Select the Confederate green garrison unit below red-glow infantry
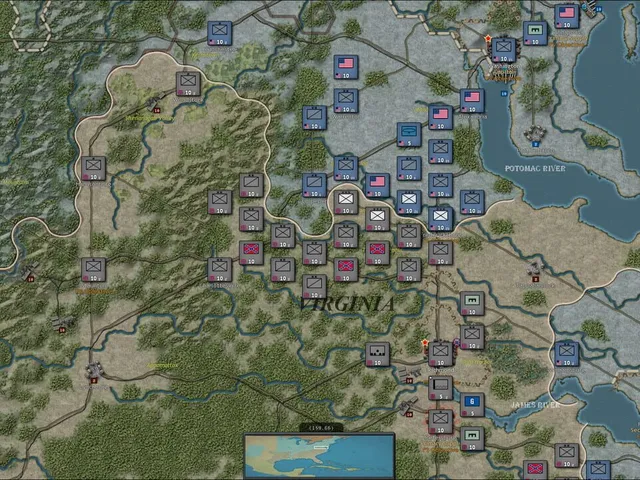 (472, 439)
